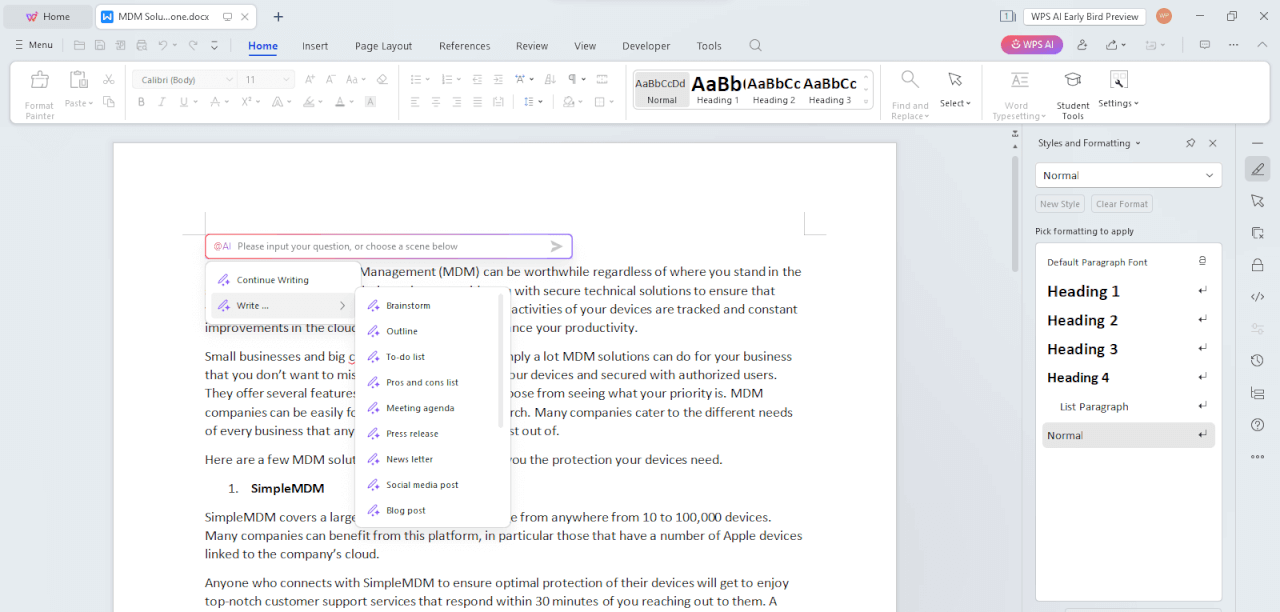
Task: Click the Clear Format button
Action: (1121, 204)
